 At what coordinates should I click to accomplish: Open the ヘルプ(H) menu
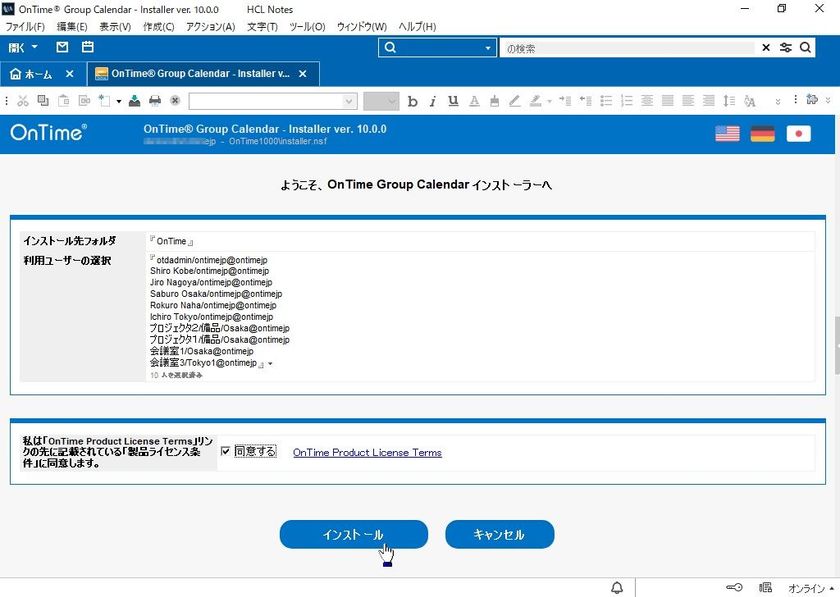(x=417, y=26)
